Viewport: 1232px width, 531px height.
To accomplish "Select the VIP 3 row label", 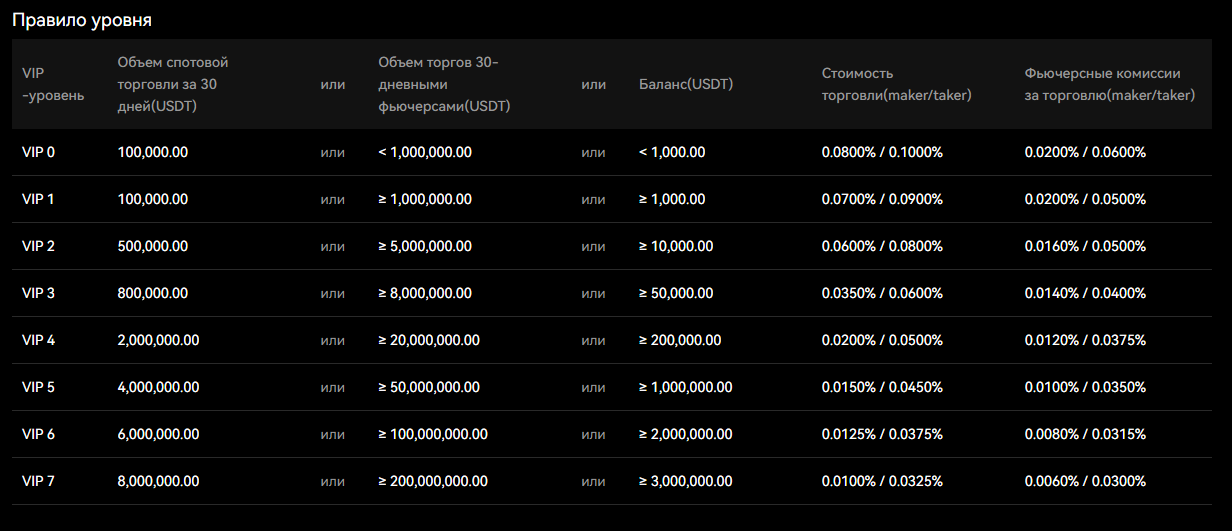I will [38, 293].
